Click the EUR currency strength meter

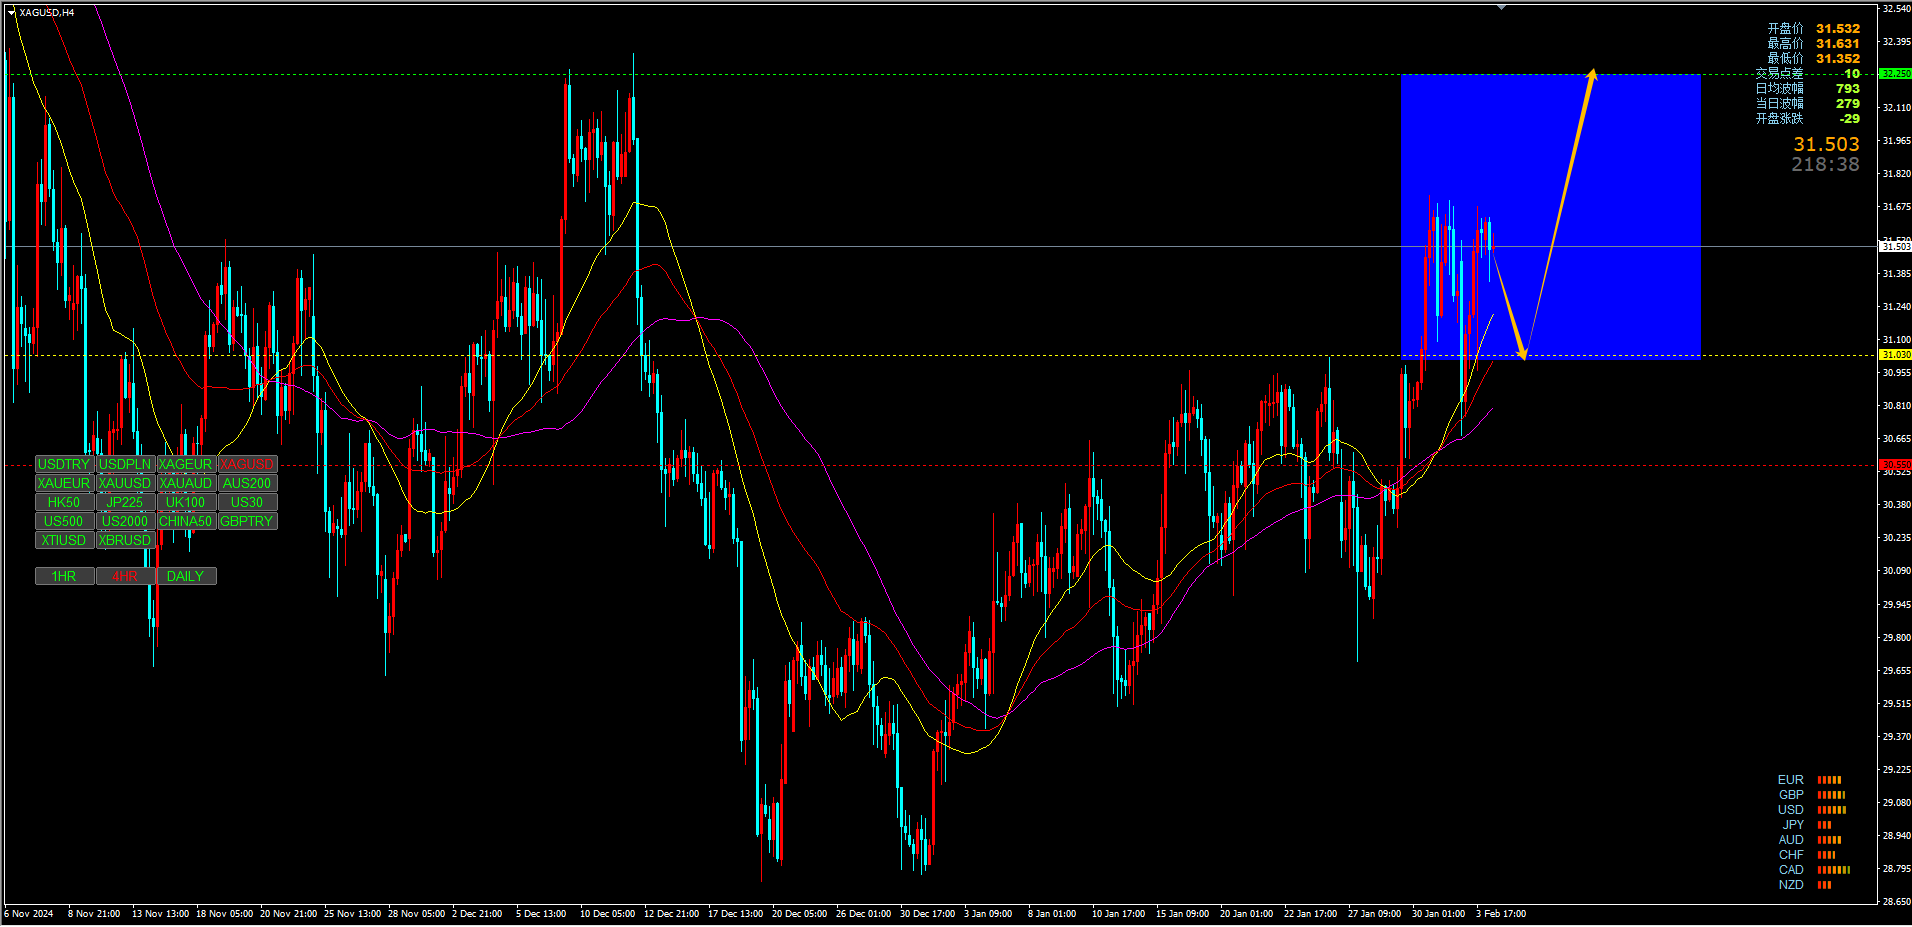(x=1829, y=780)
